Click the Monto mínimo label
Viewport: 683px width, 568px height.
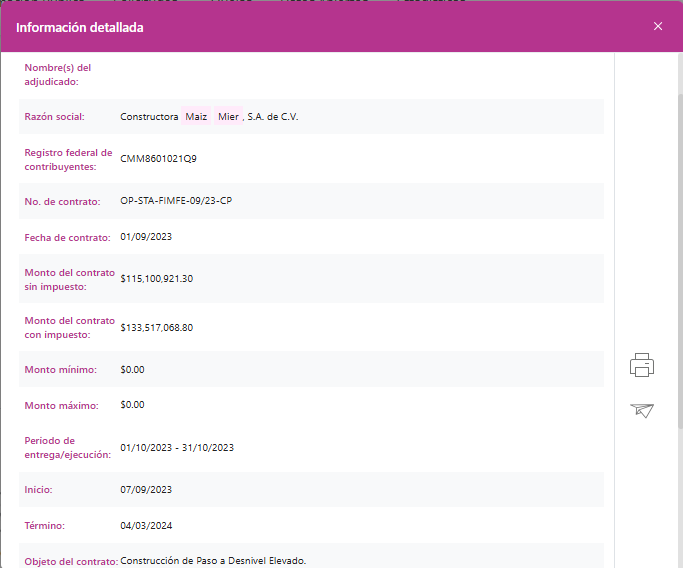point(60,370)
